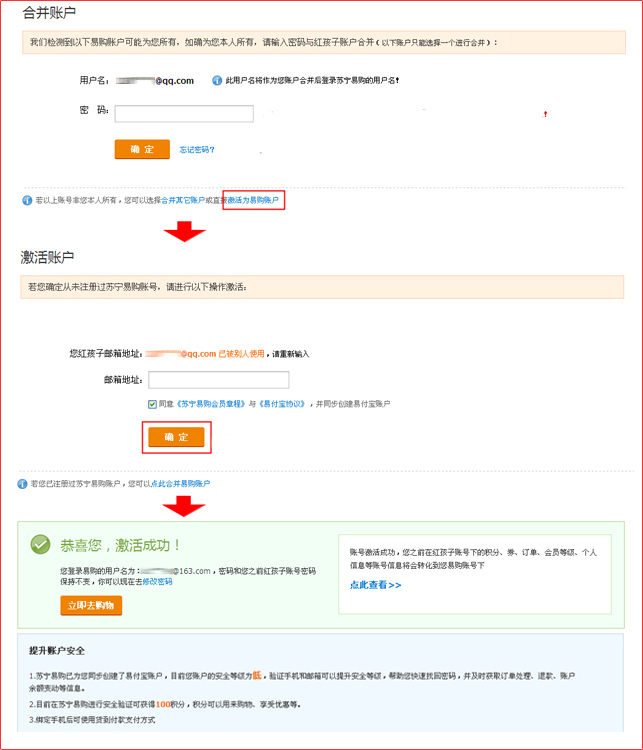Click info icon beside 若以上账号非您本人所有
643x750 pixels.
tap(27, 200)
